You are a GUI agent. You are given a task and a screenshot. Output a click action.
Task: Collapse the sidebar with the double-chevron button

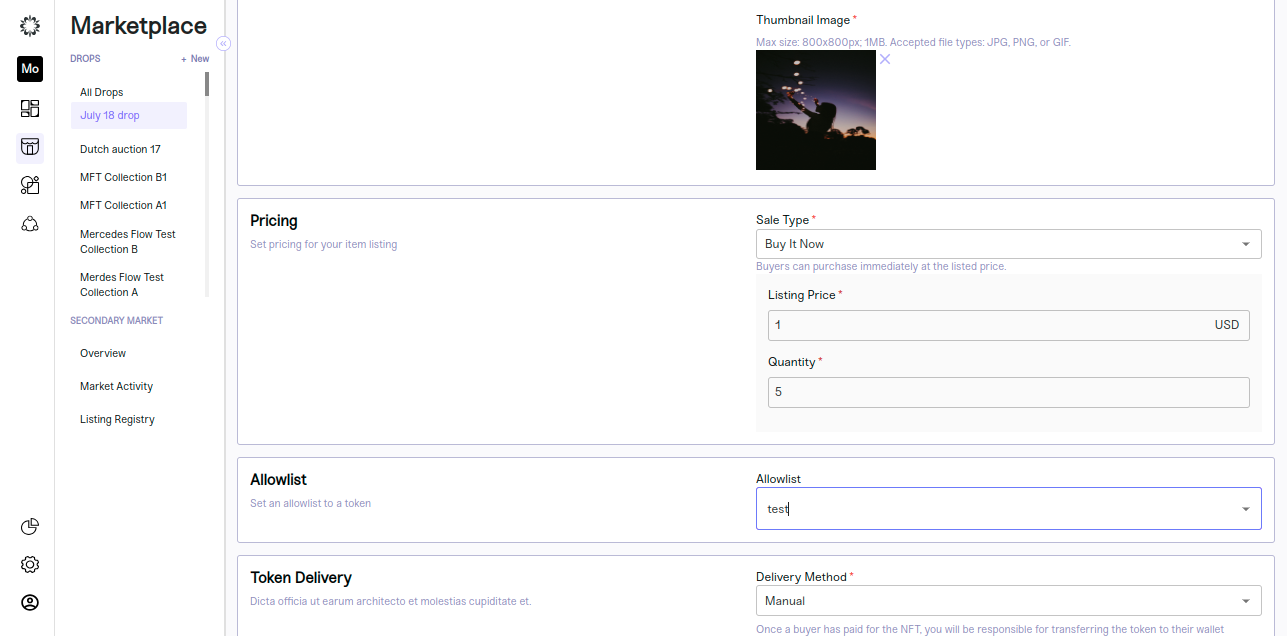[223, 43]
